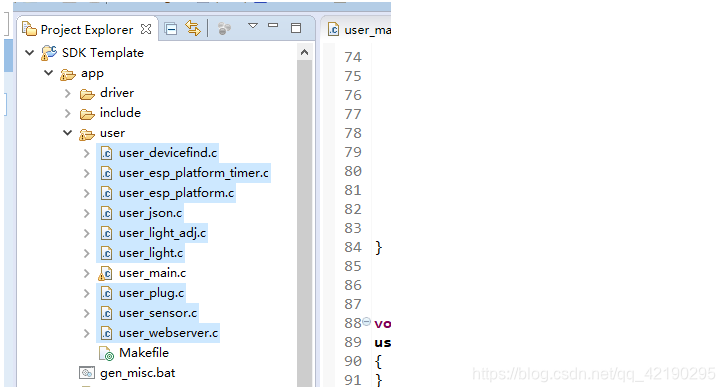Select user_main.c in the tree
The height and width of the screenshot is (392, 725).
coord(152,273)
